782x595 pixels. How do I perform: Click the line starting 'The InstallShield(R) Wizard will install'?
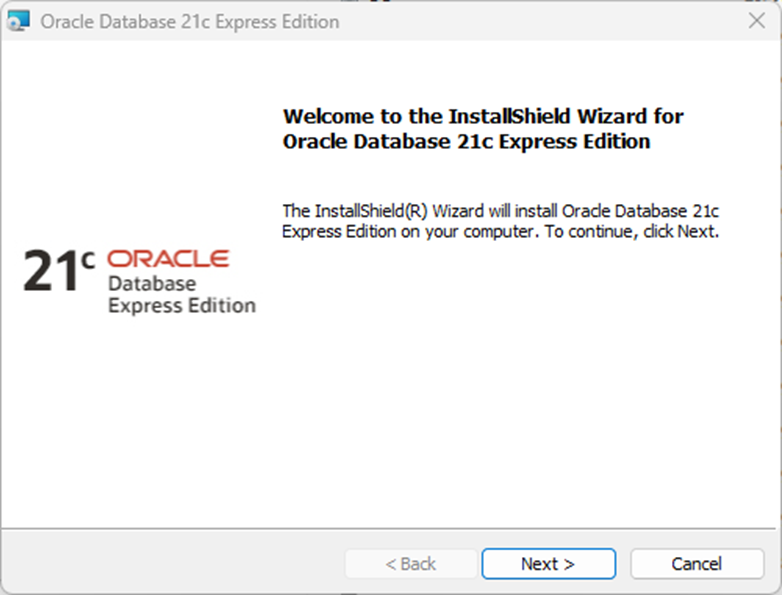click(500, 211)
